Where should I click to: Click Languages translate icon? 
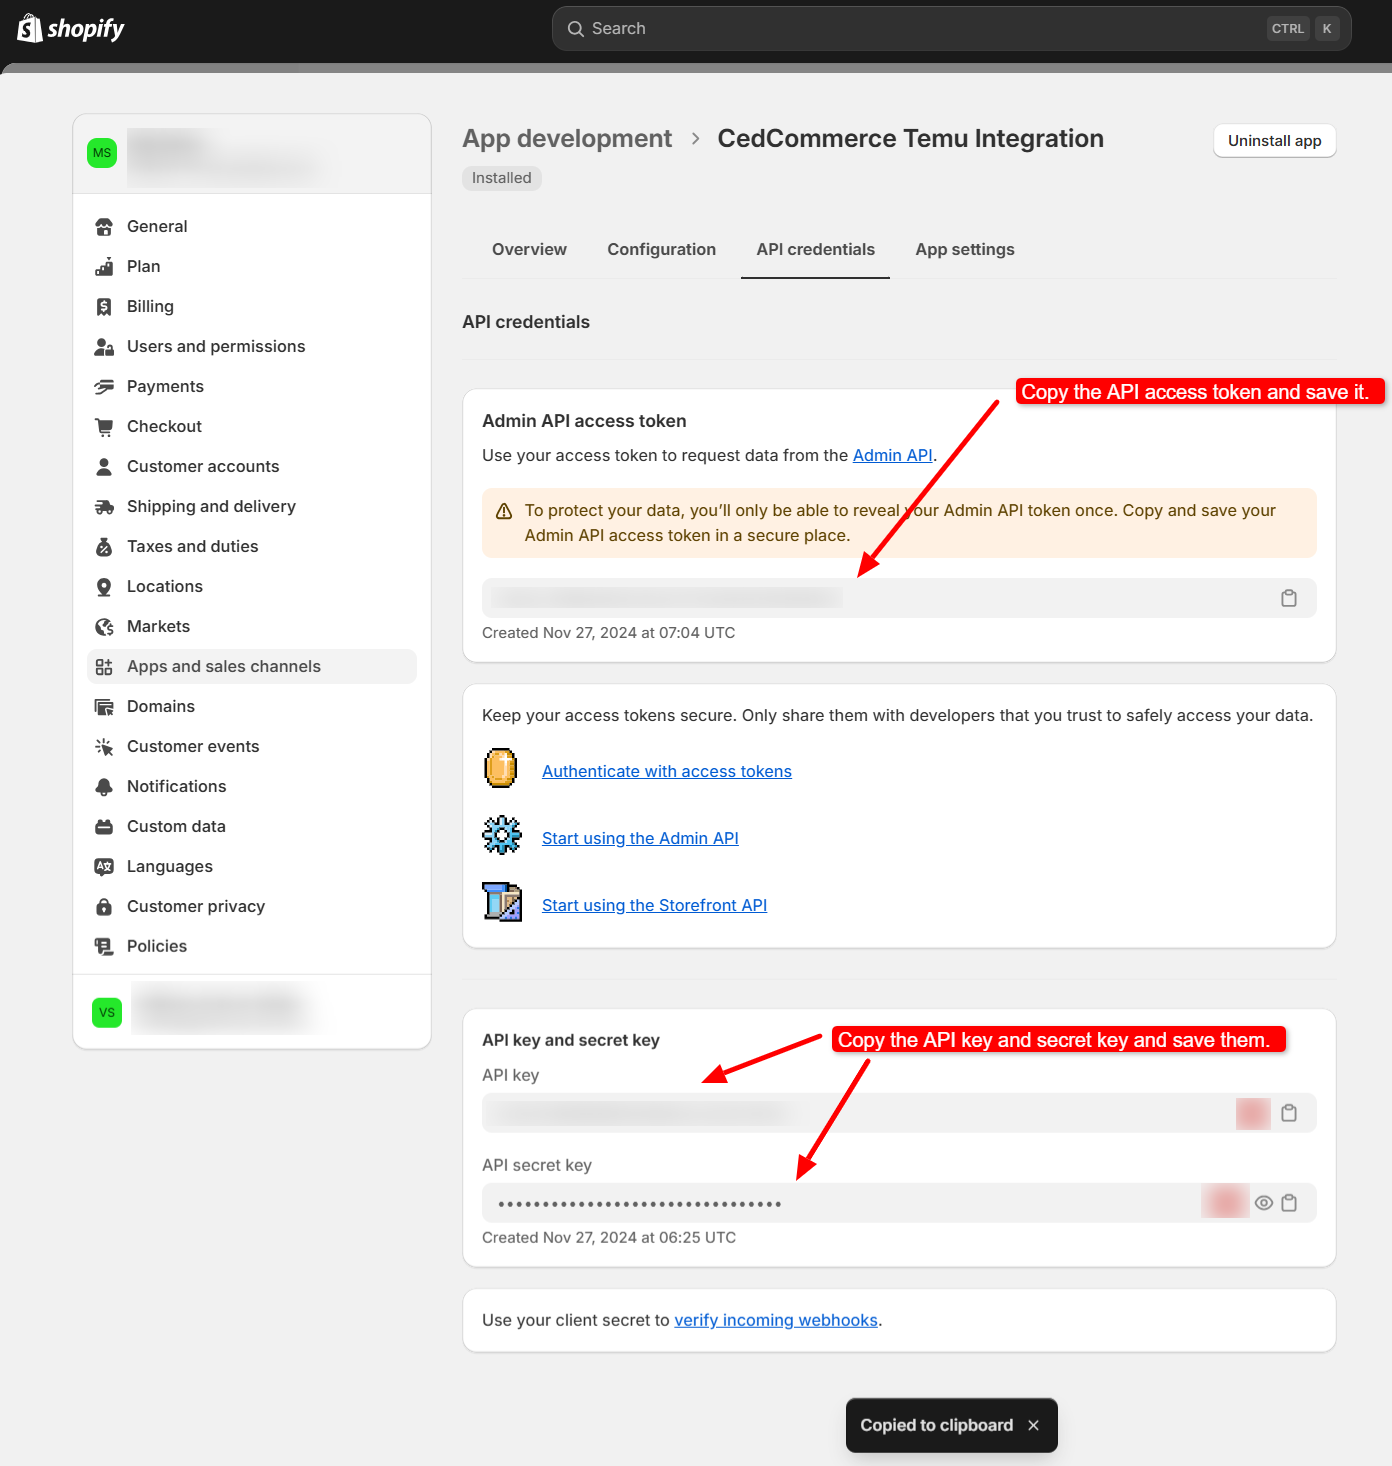104,867
